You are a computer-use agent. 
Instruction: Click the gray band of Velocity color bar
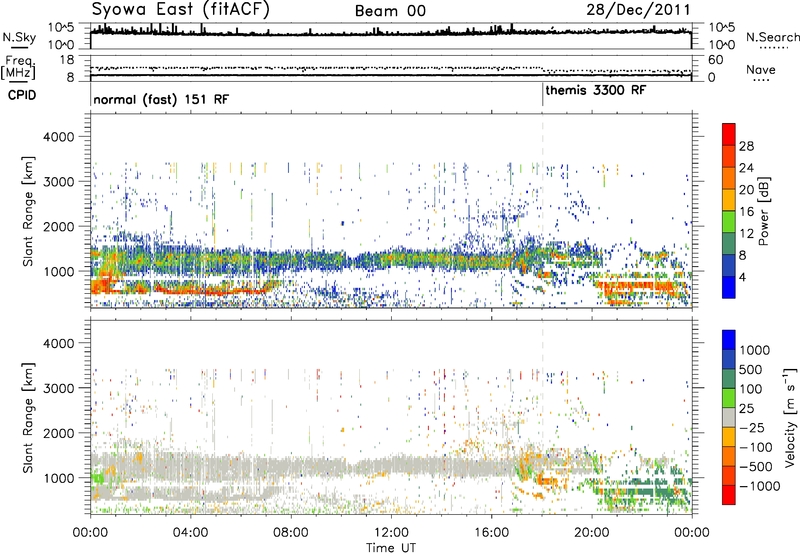pos(729,418)
